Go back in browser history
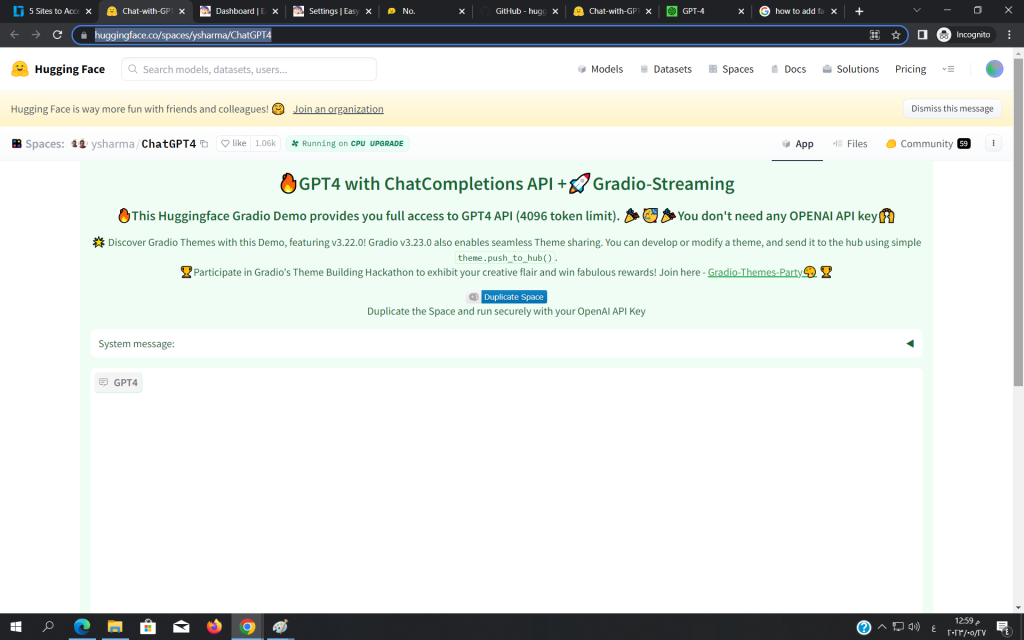Viewport: 1024px width, 640px height. point(14,35)
